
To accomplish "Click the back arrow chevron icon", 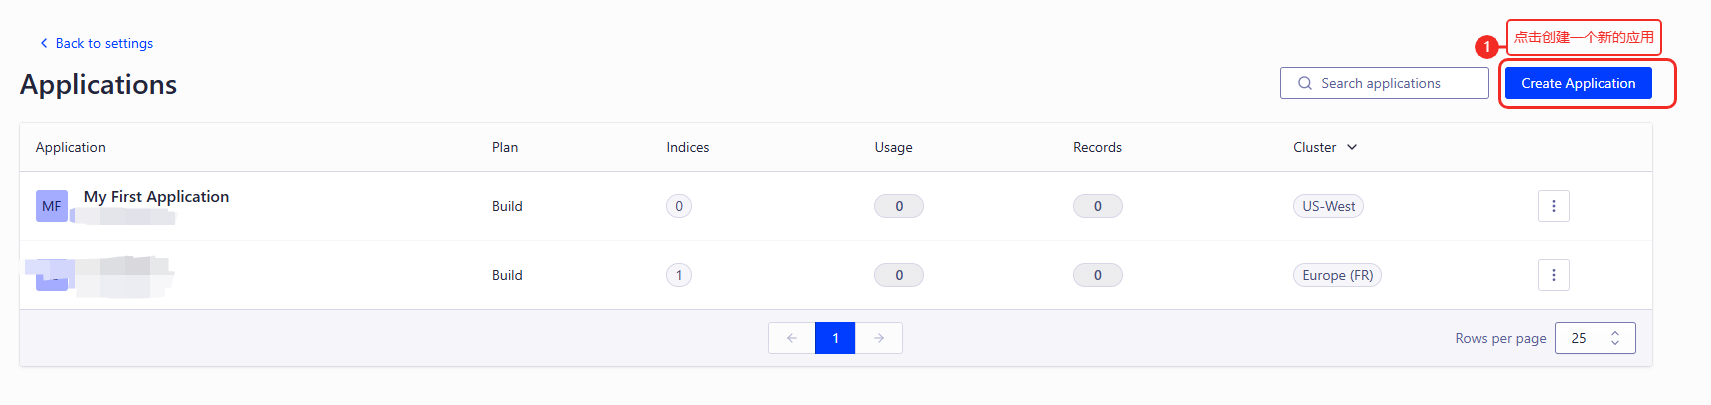I will click(43, 43).
